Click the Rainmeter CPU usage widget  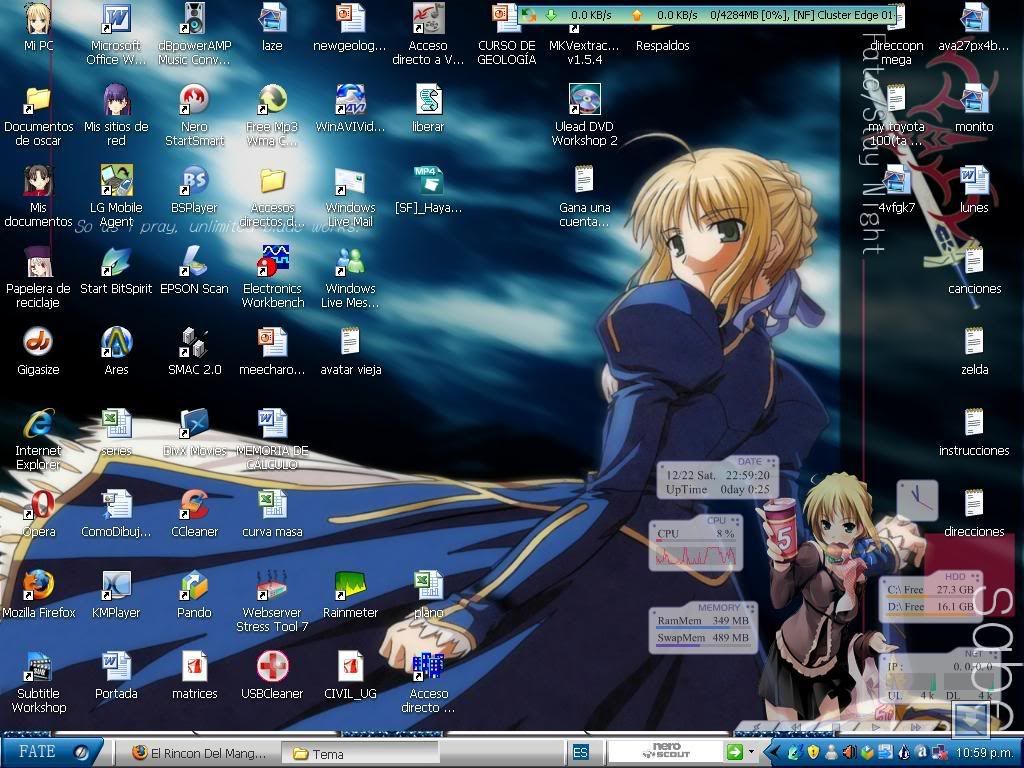[696, 543]
